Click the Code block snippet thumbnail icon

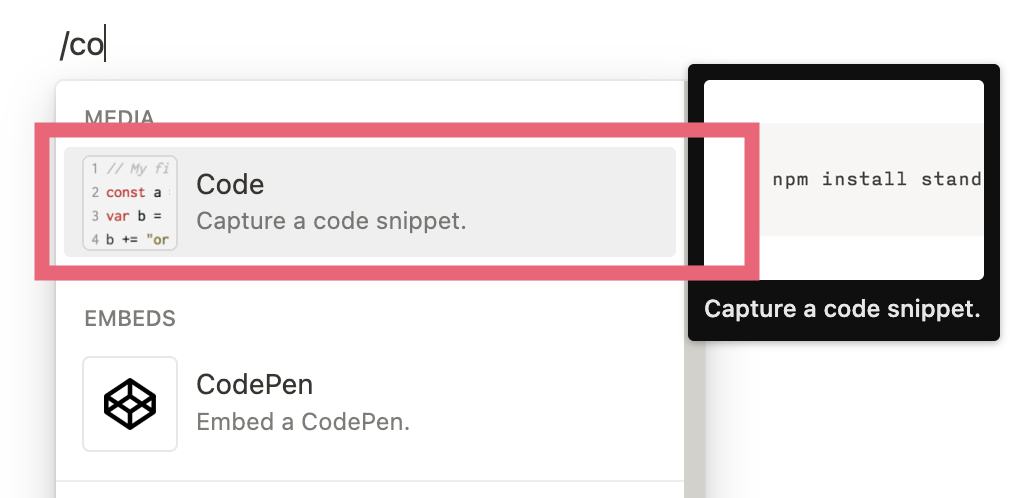130,202
